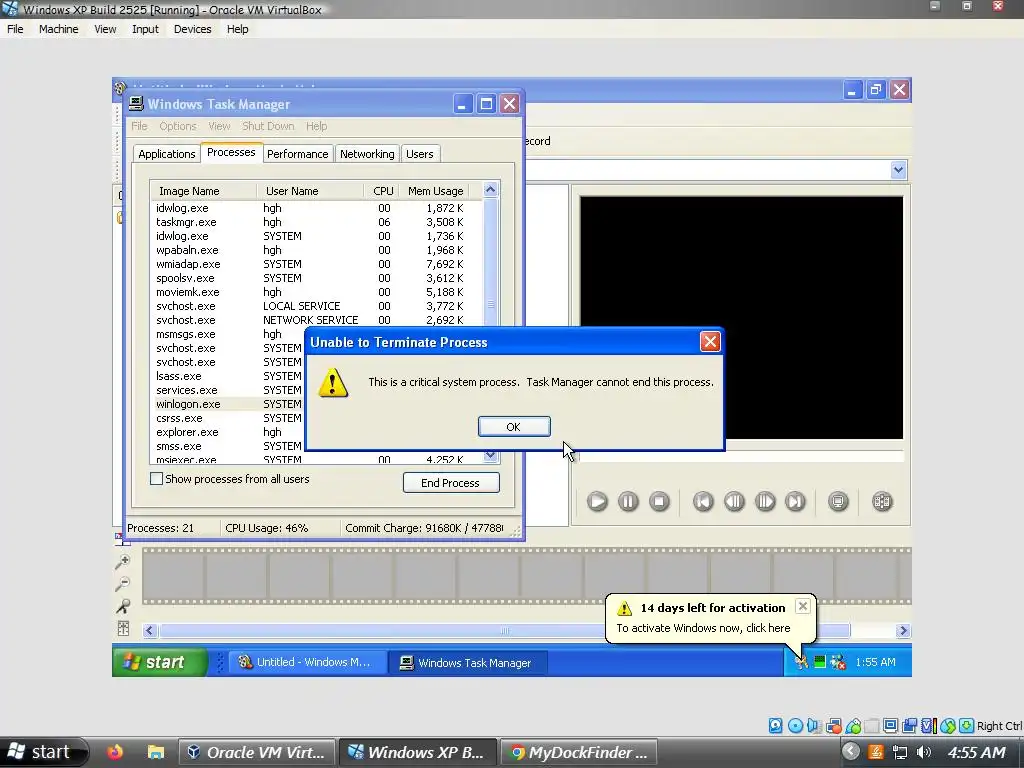
Task: Select the wpabaln.exe process
Action: click(316, 250)
